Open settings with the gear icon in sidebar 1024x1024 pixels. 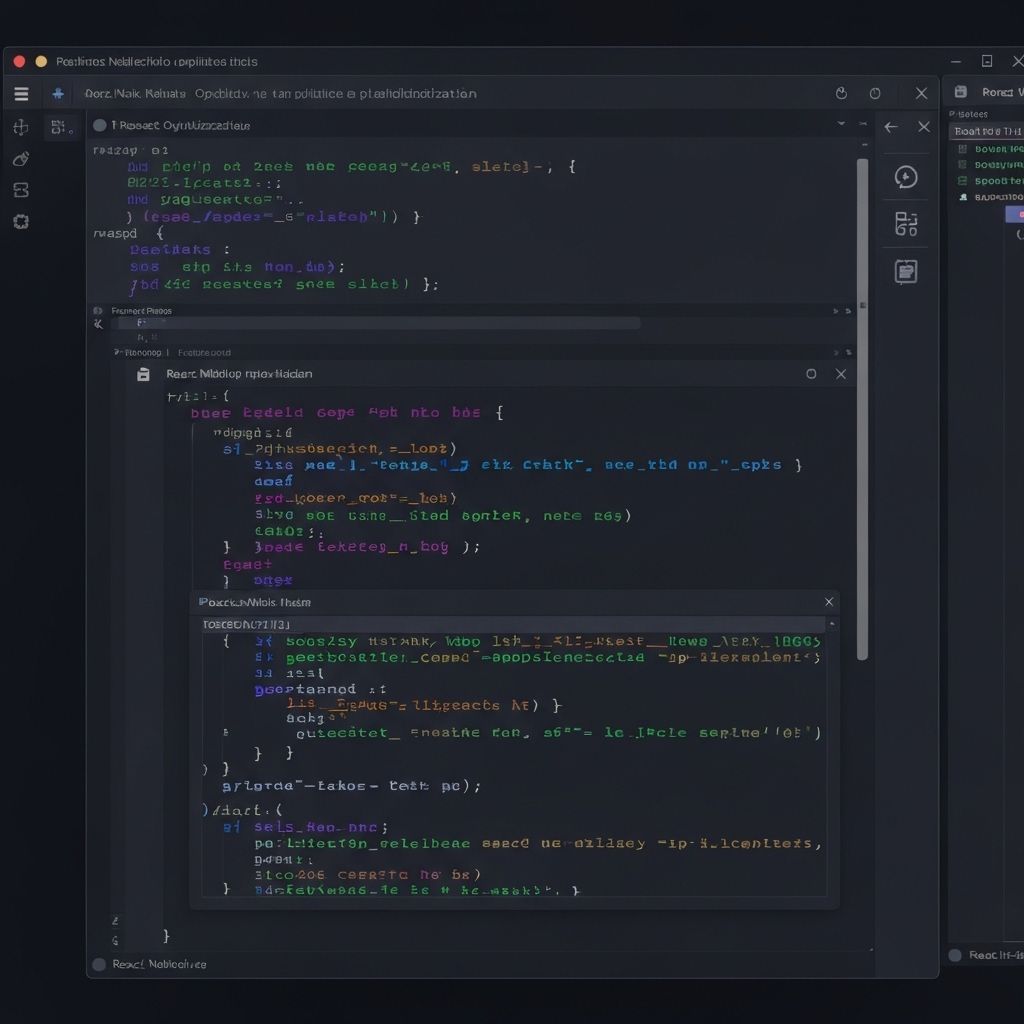[x=20, y=222]
